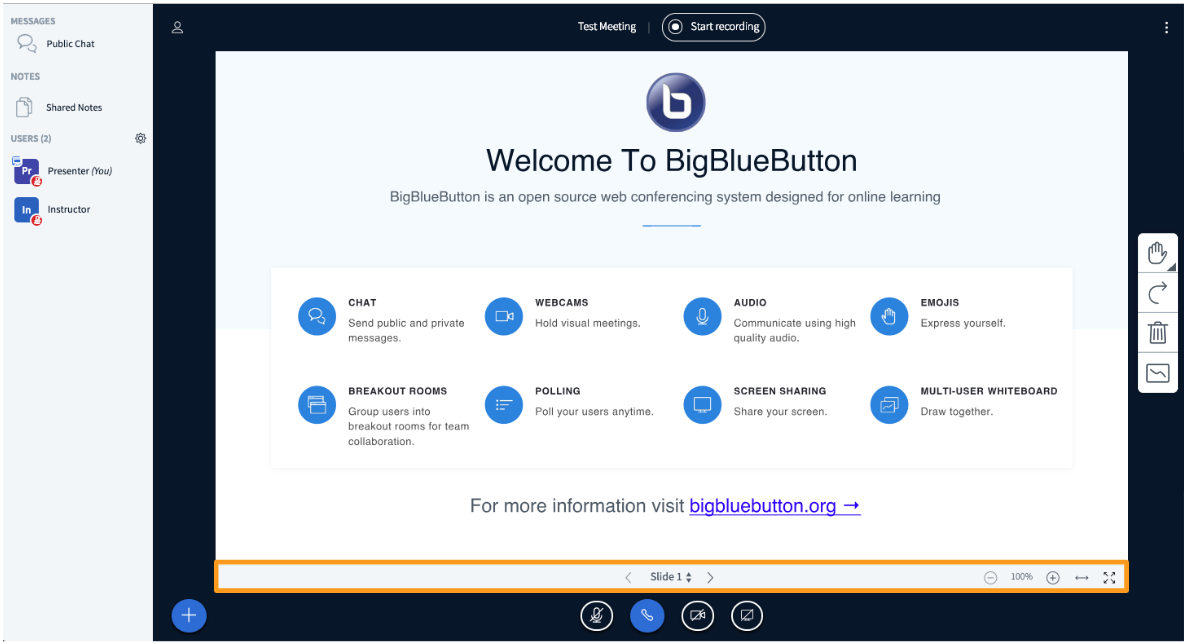
Task: Click the Emojis hand icon on the slide
Action: (x=890, y=316)
